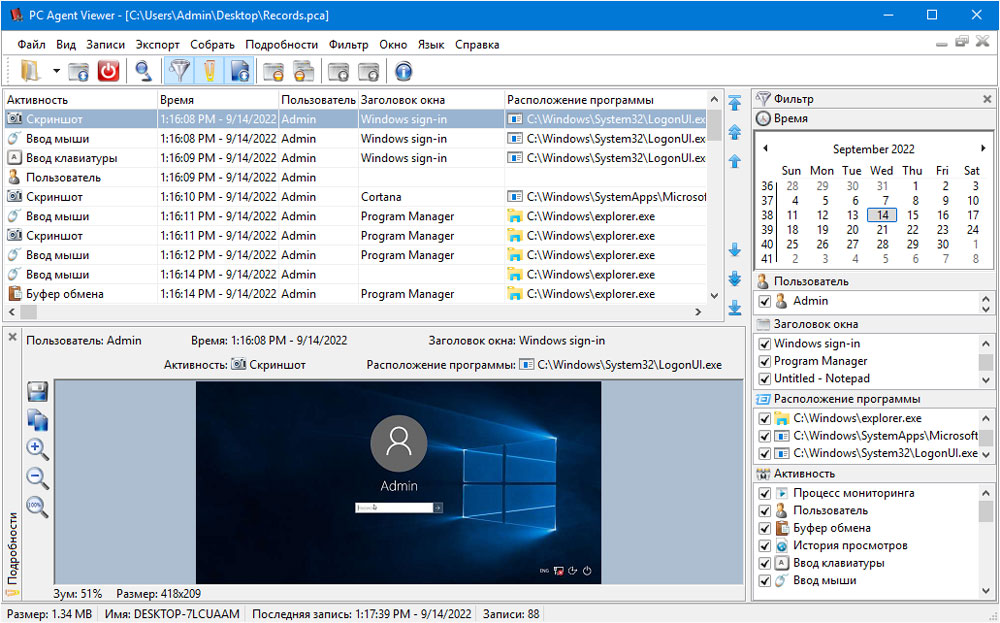Screen dimensions: 1000x623
Task: Click the magnifier search icon in toolbar
Action: pos(144,71)
